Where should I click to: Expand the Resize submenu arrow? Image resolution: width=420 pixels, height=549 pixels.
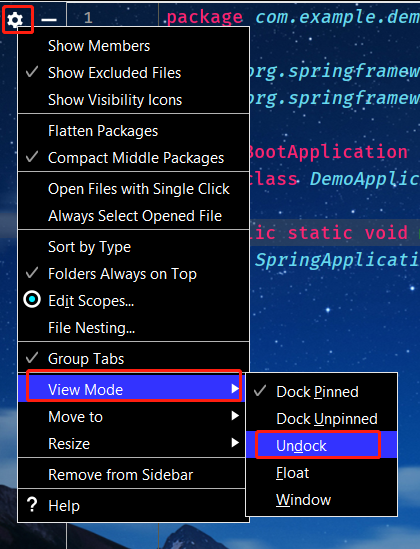(235, 443)
